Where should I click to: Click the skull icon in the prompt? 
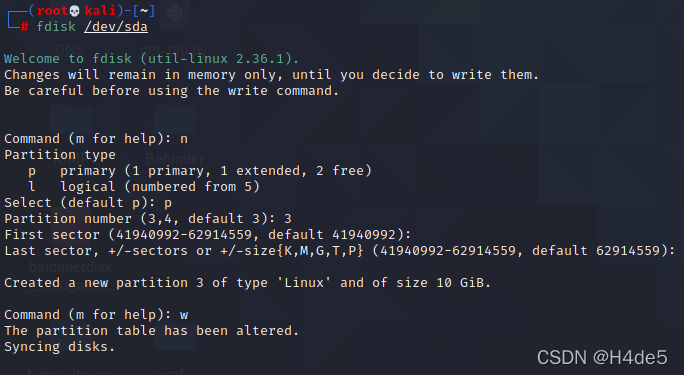pyautogui.click(x=75, y=10)
